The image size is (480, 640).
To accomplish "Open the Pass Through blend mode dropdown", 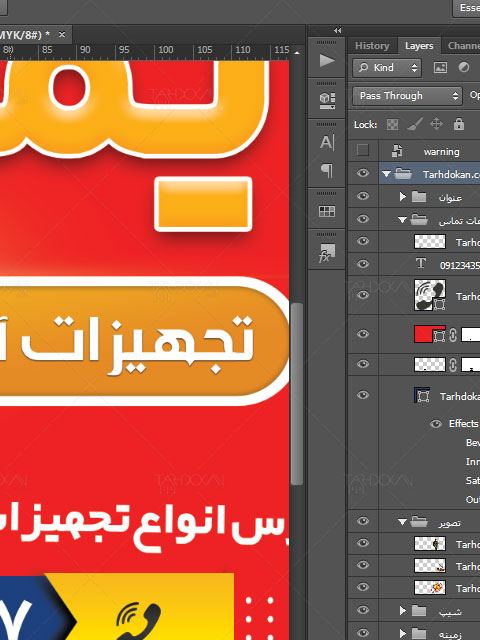I will coord(407,96).
